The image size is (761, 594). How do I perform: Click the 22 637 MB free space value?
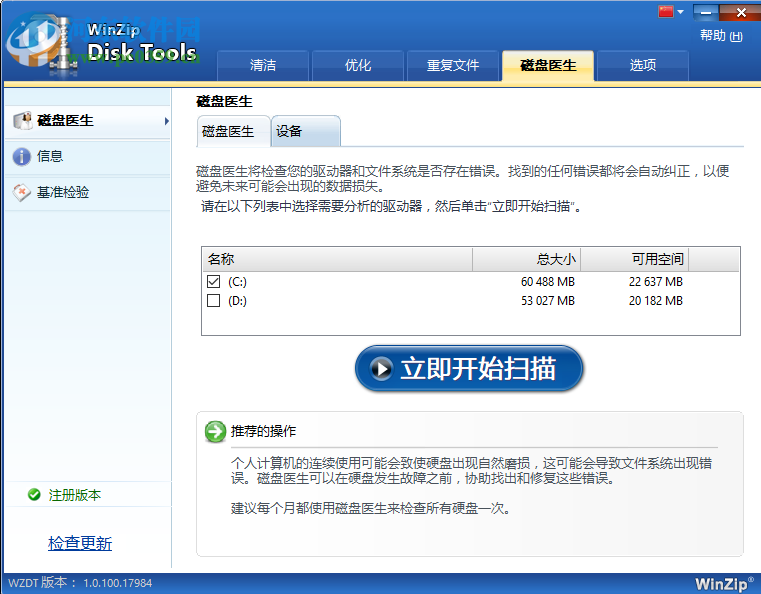click(656, 282)
